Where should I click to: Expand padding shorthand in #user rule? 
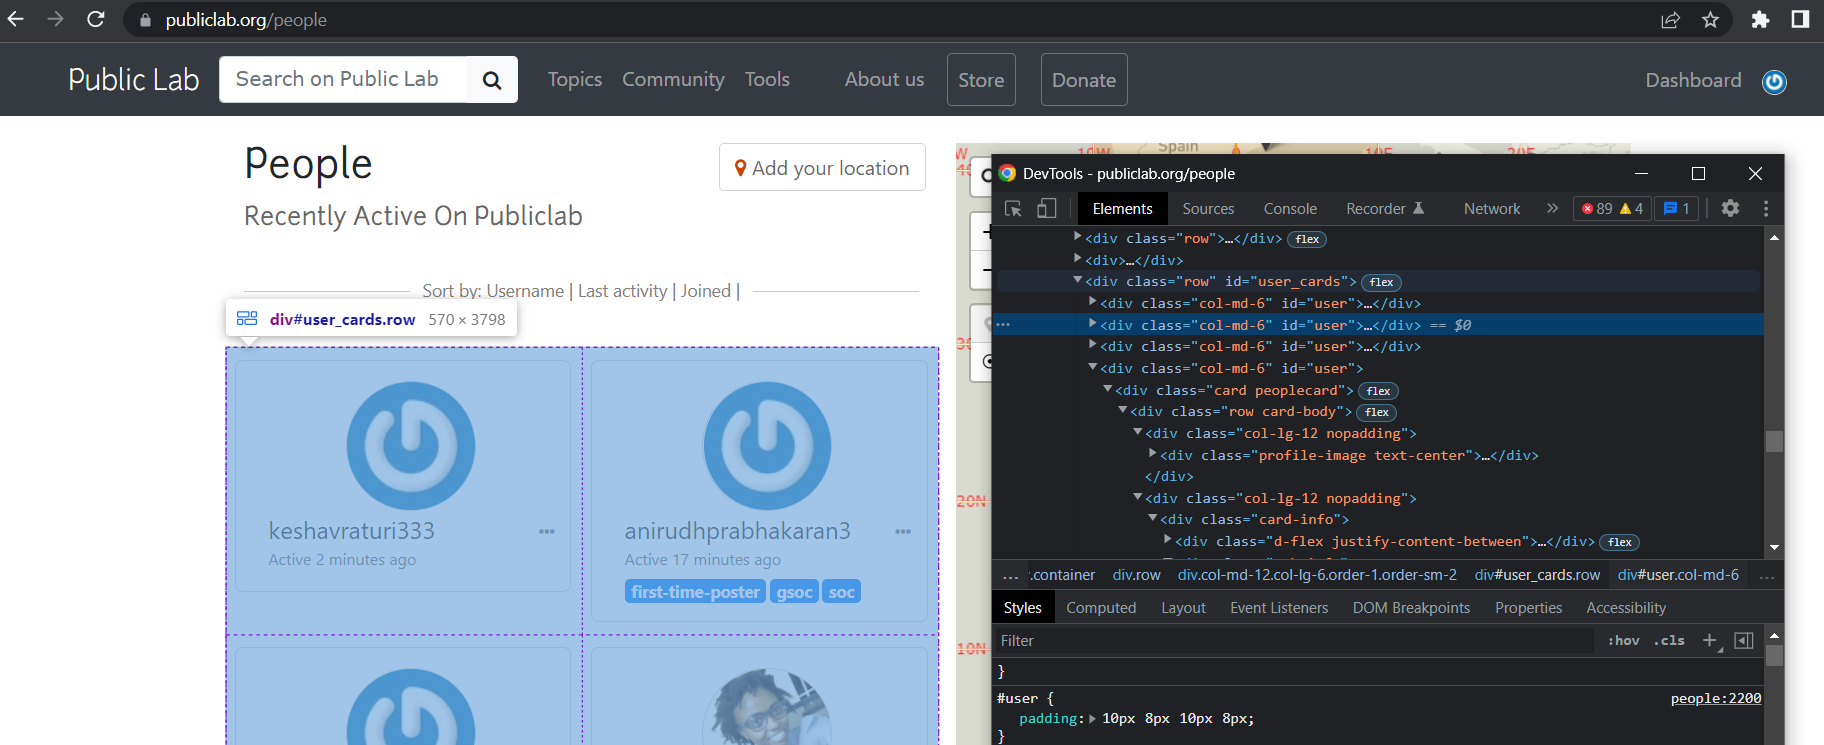(1092, 719)
